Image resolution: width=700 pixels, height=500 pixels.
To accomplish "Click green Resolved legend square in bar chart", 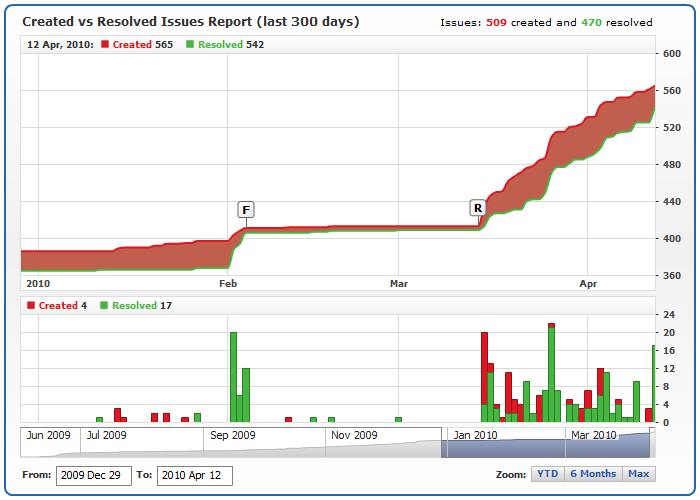I will (104, 306).
